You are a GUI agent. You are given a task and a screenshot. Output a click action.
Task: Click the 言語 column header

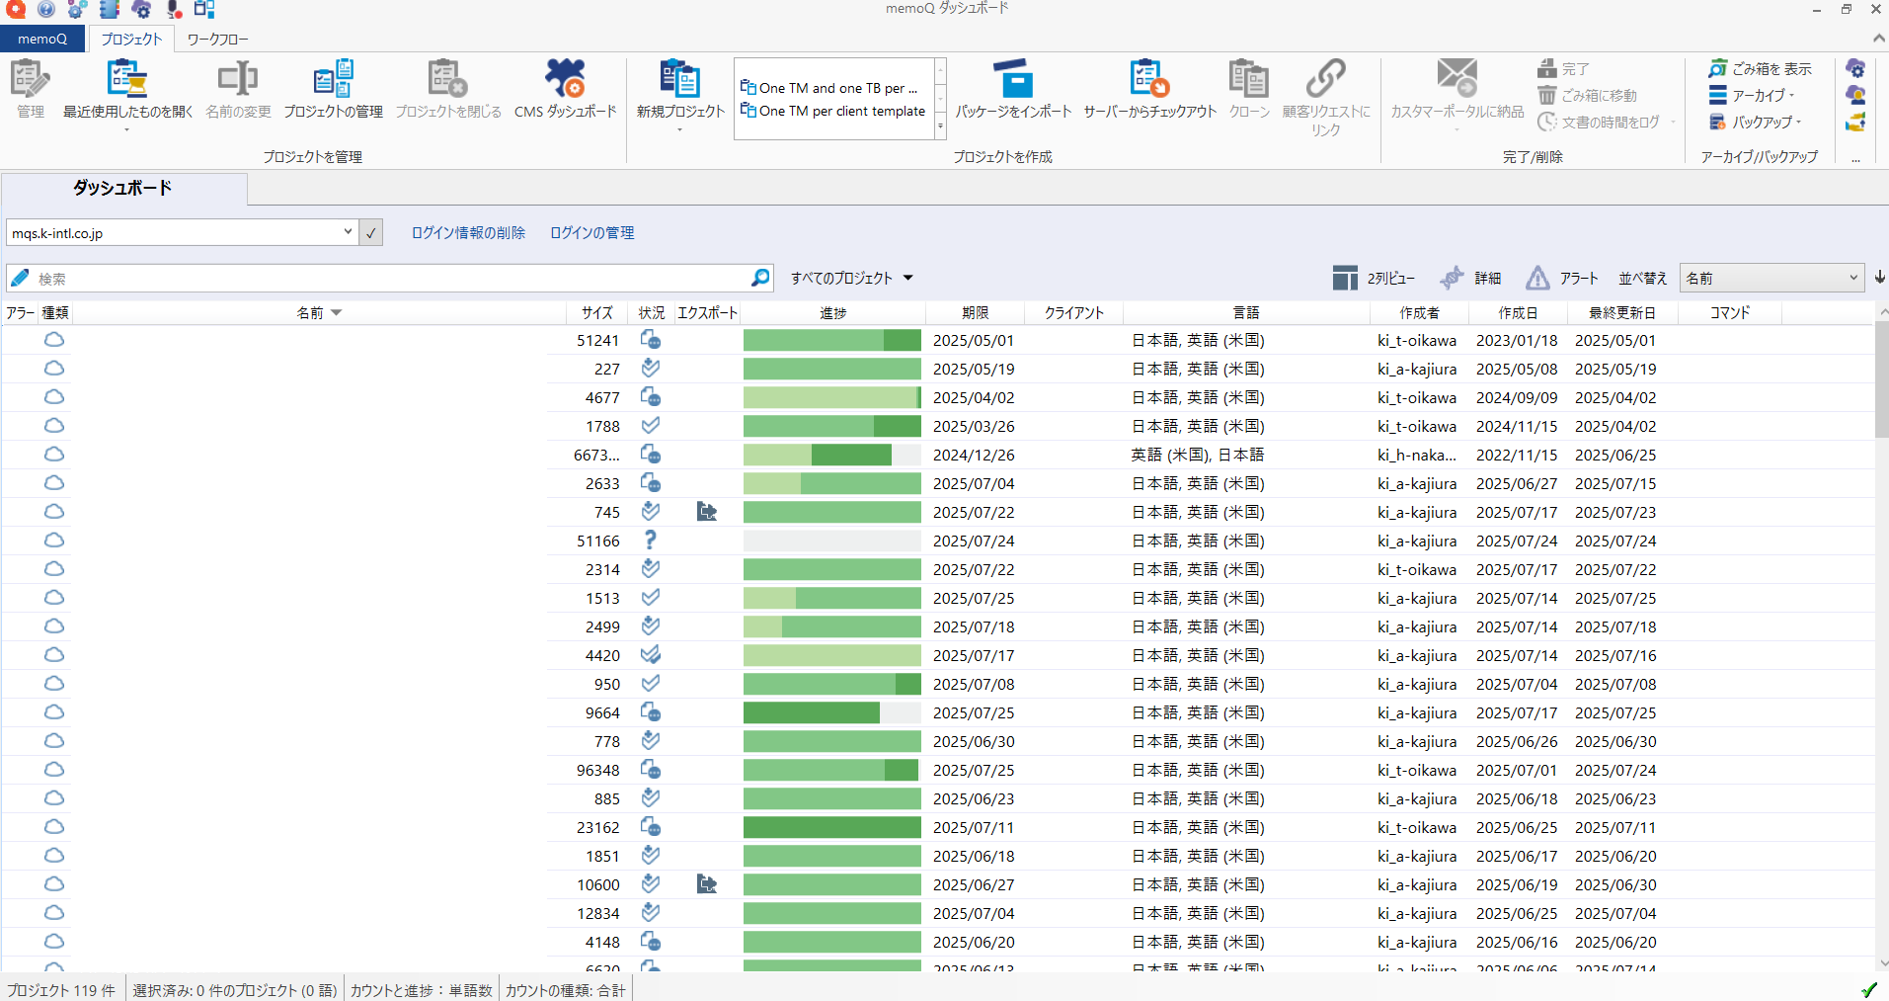[1246, 313]
